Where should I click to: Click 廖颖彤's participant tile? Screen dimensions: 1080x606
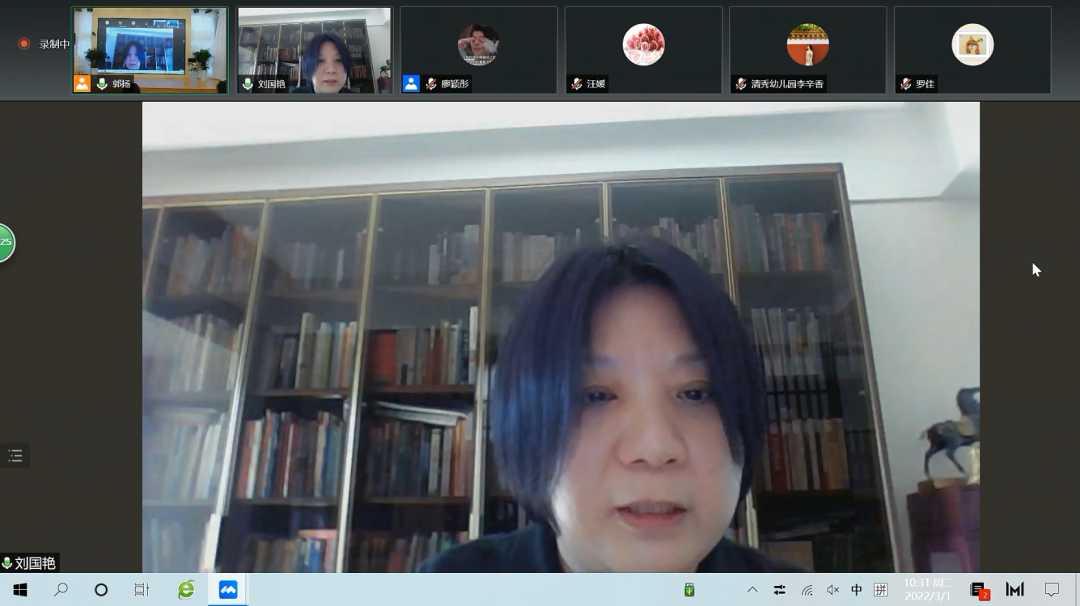point(478,50)
